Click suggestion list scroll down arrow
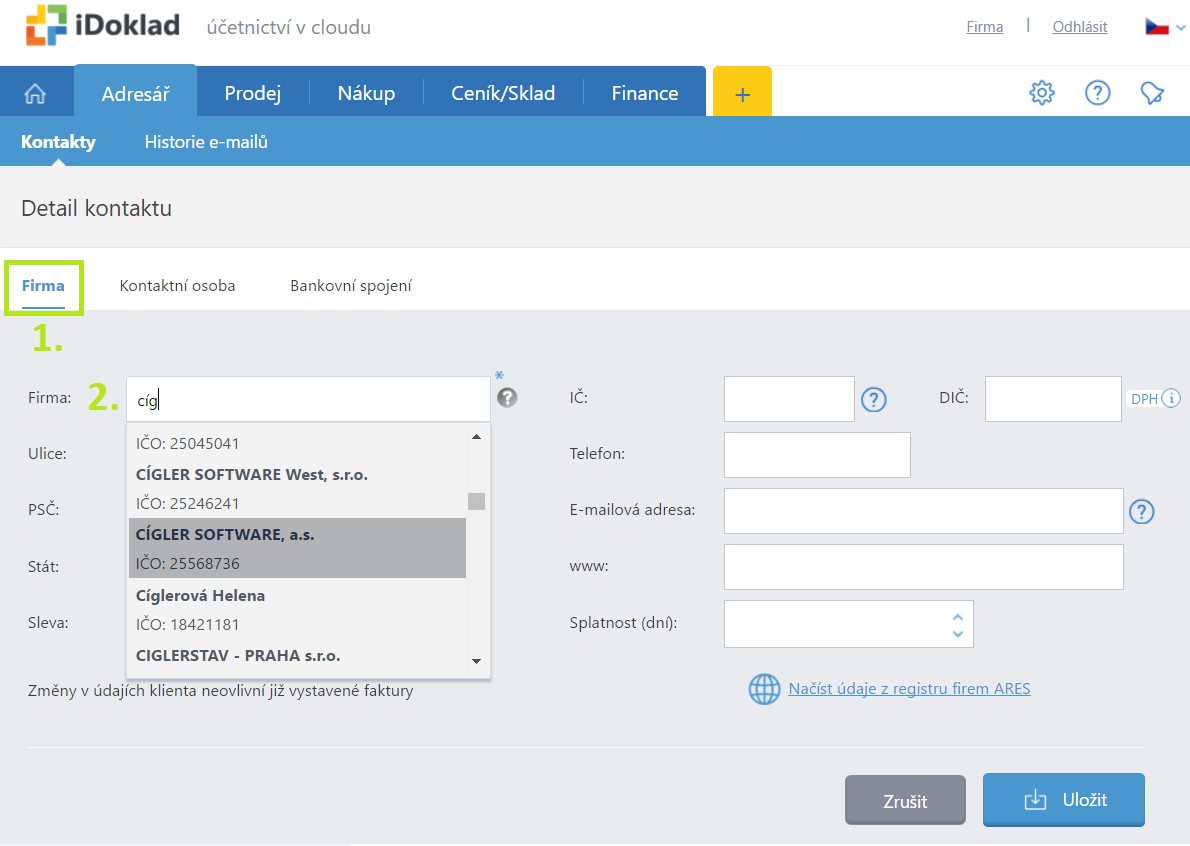 tap(477, 661)
